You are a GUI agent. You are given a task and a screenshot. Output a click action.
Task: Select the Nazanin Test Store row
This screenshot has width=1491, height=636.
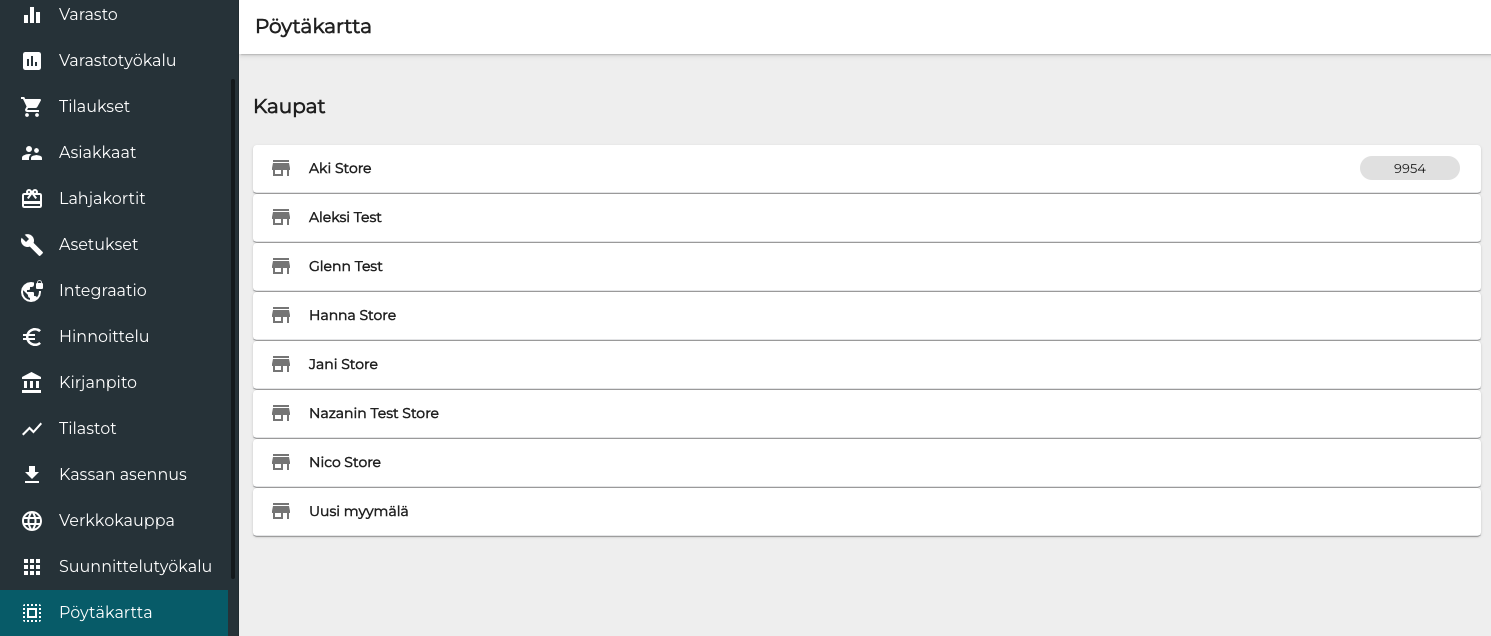pyautogui.click(x=373, y=414)
